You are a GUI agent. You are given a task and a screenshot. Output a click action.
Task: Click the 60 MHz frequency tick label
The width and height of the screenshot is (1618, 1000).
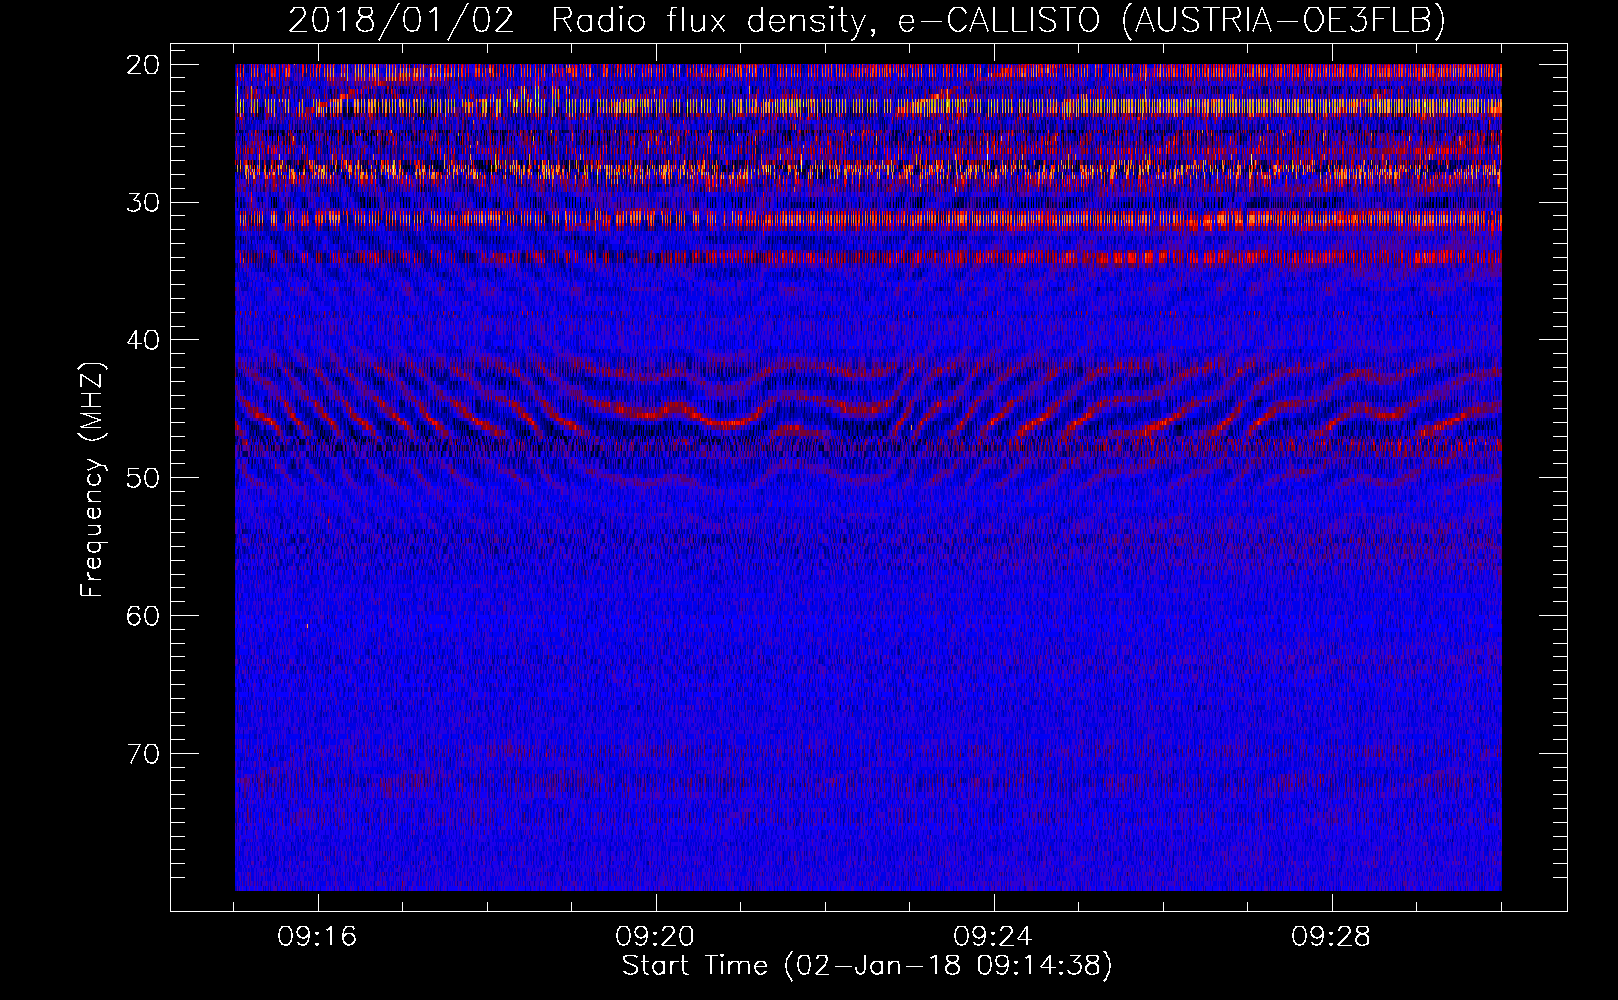(x=144, y=616)
